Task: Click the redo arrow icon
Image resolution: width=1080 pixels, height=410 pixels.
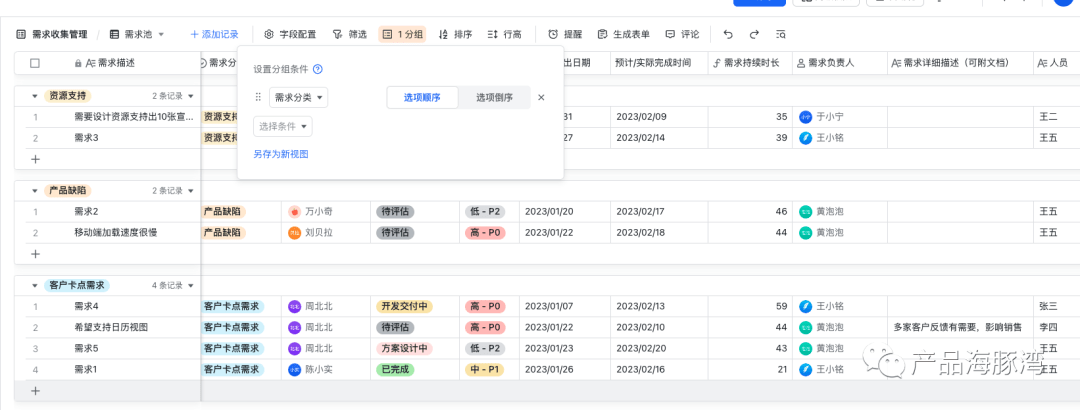Action: (754, 34)
